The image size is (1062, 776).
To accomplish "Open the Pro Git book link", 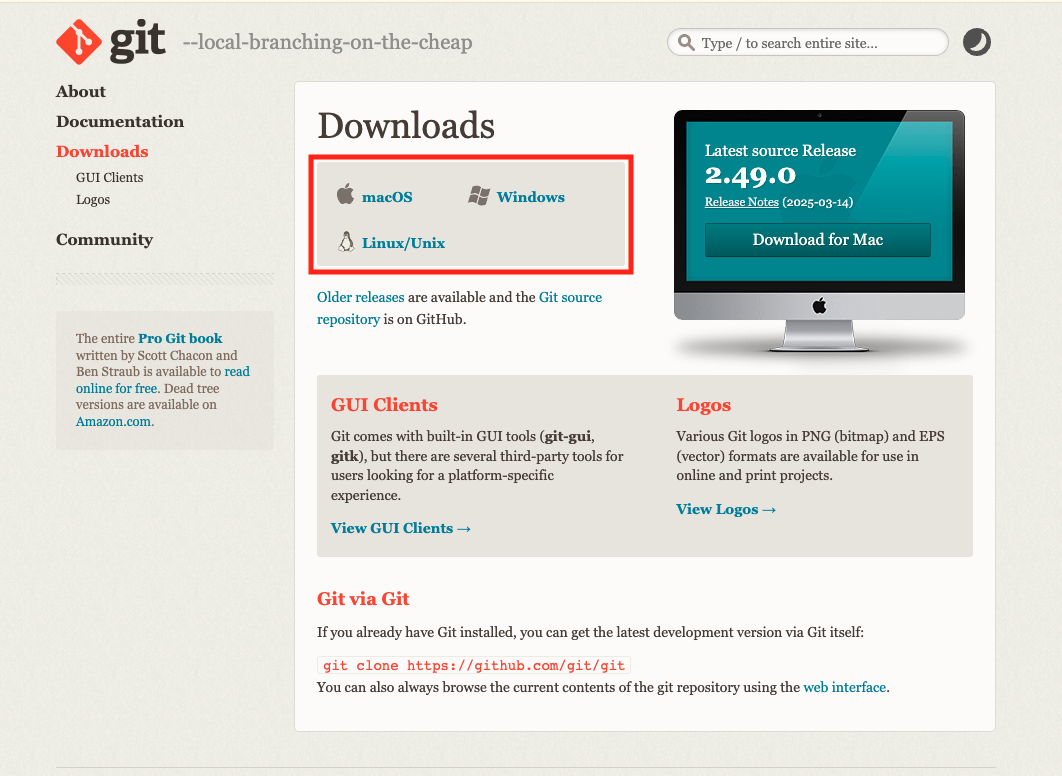I will pyautogui.click(x=180, y=339).
